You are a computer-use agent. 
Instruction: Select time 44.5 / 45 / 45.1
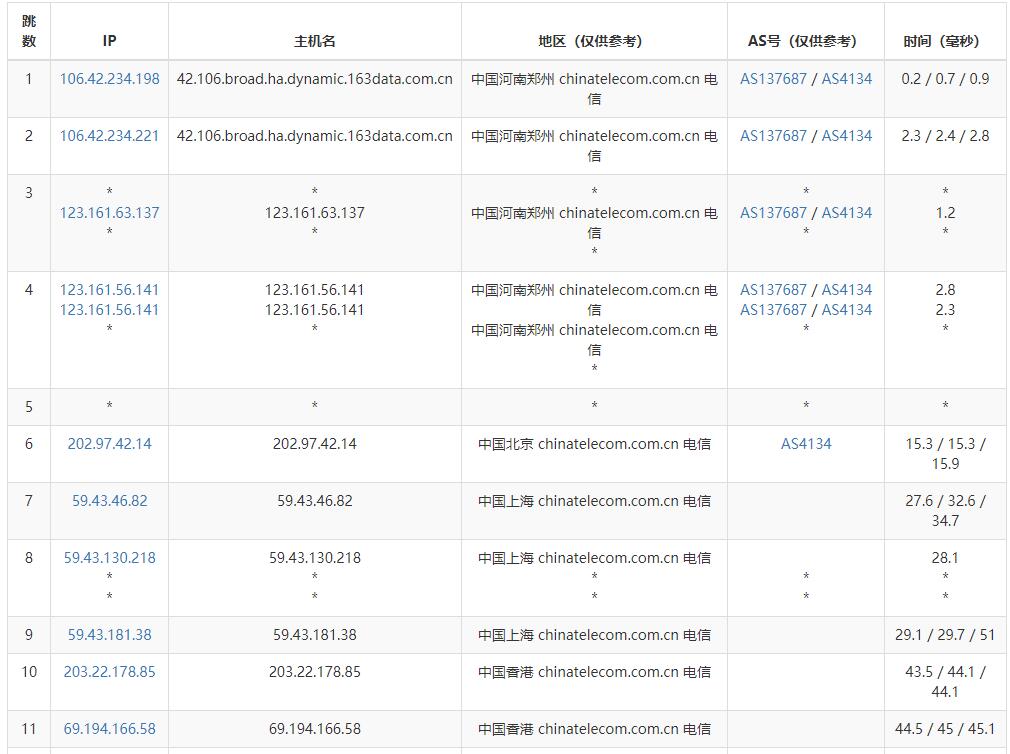pos(945,729)
